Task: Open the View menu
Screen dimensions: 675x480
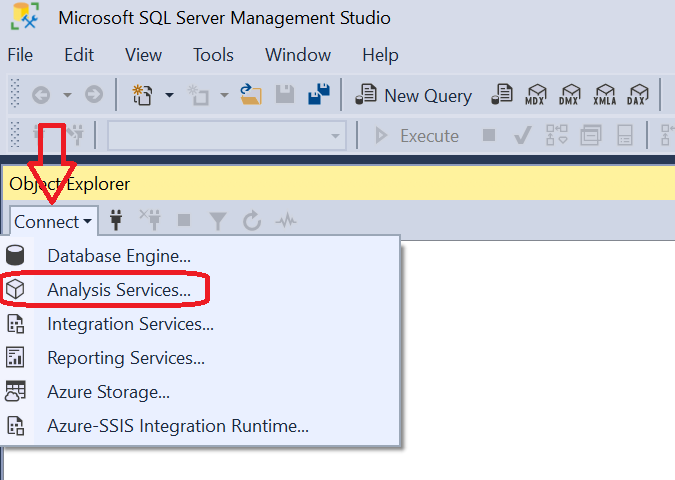Action: 143,55
